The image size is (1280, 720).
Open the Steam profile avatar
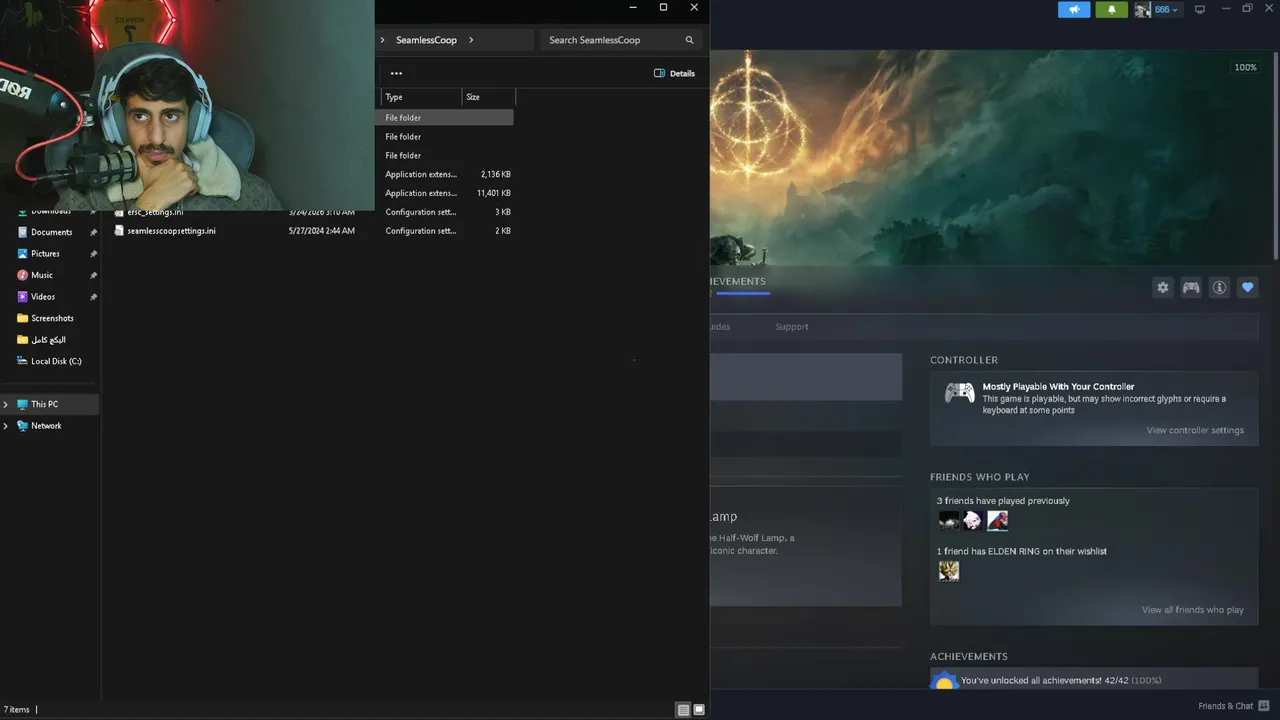(1142, 9)
